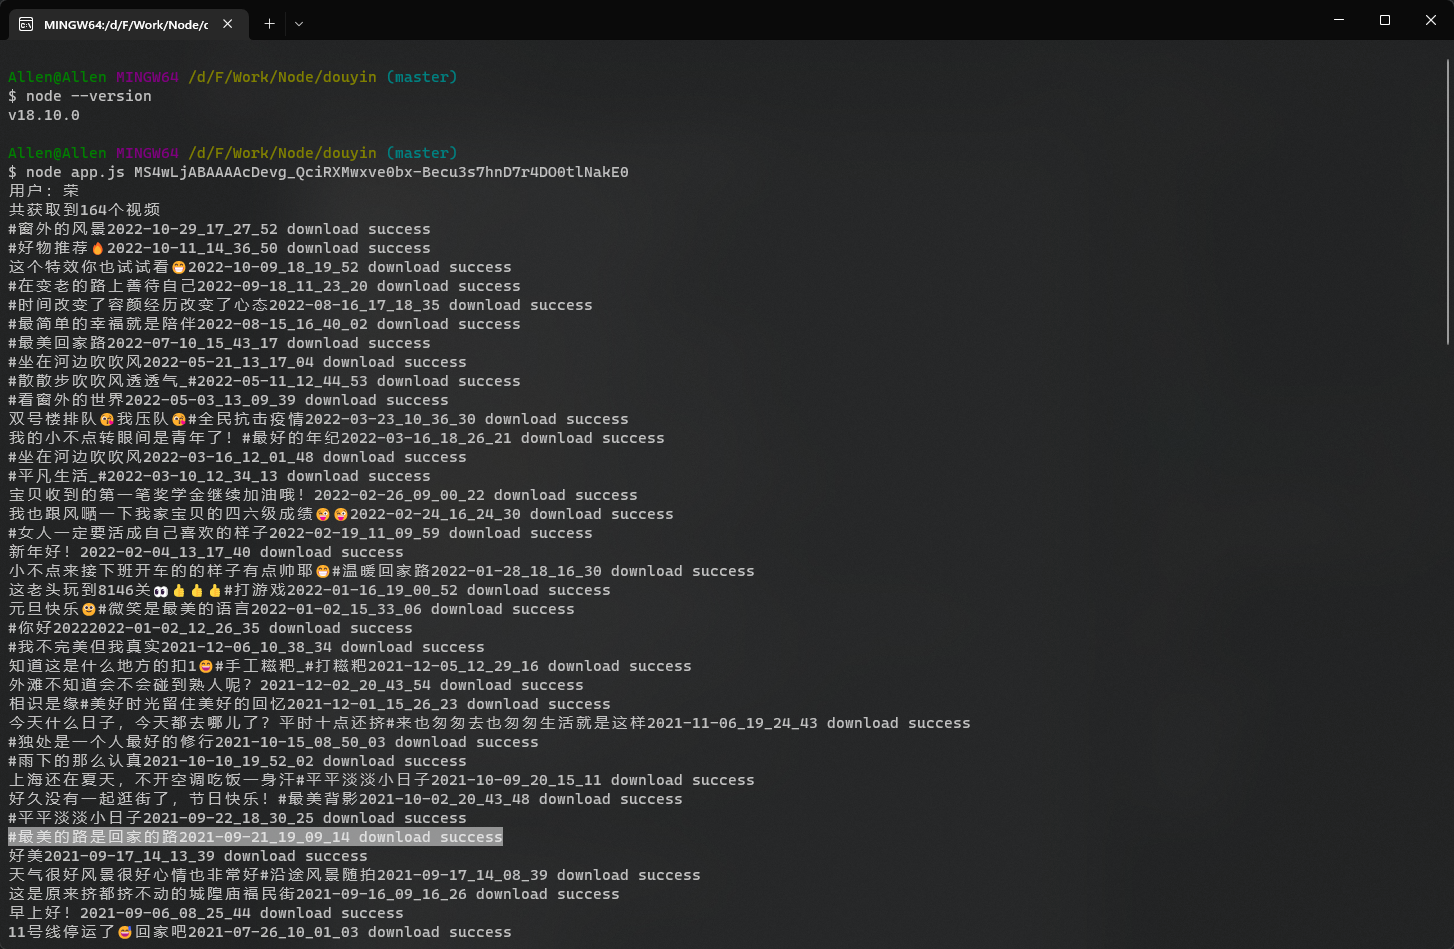1454x949 pixels.
Task: Click the line reporting 164 videos fetched
Action: pyautogui.click(x=84, y=210)
